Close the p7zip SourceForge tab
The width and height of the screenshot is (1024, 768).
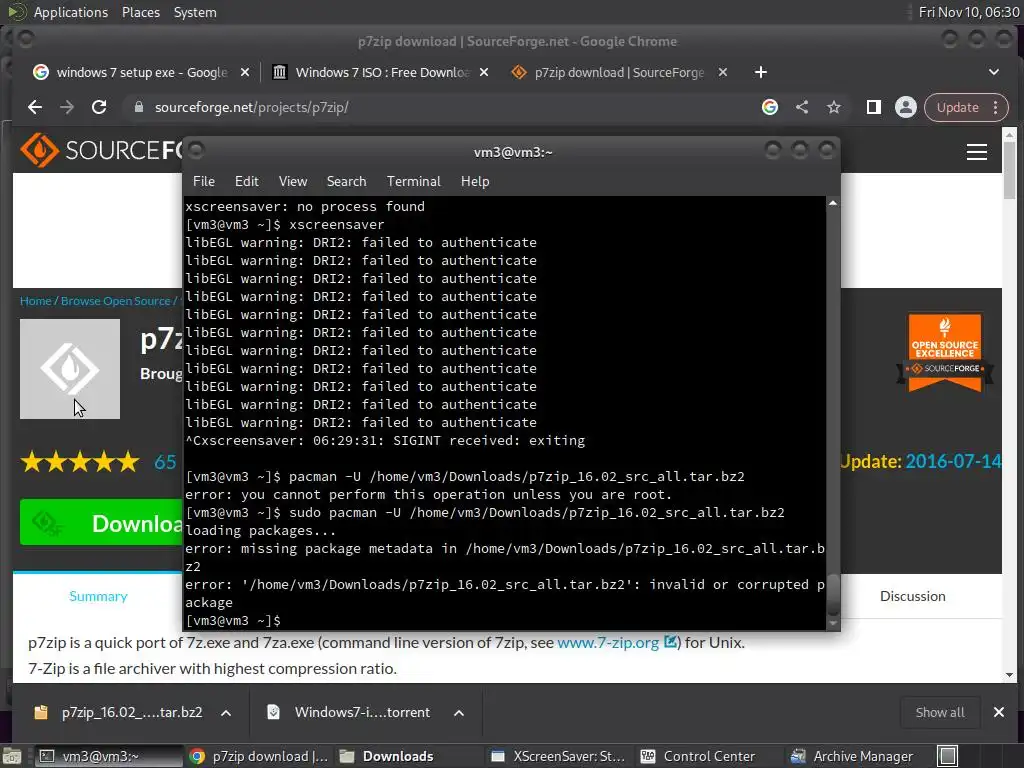point(723,72)
